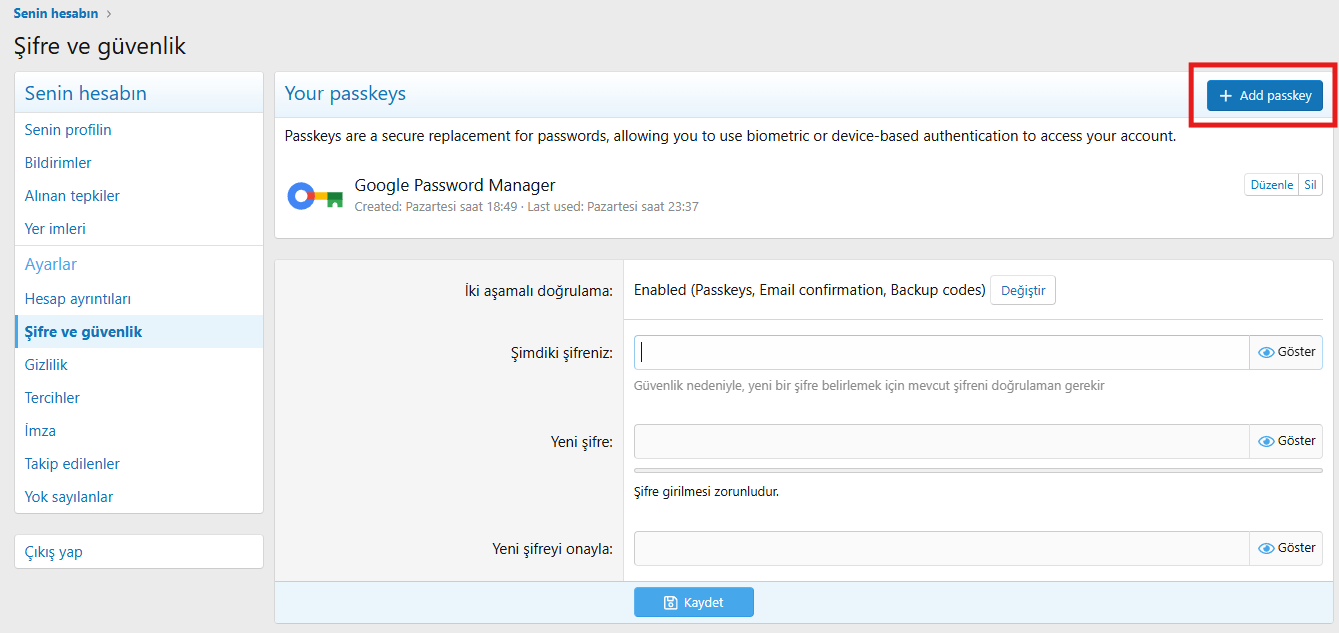The width and height of the screenshot is (1339, 633).
Task: Click the Yeni şifreyi onayla input field
Action: (940, 548)
